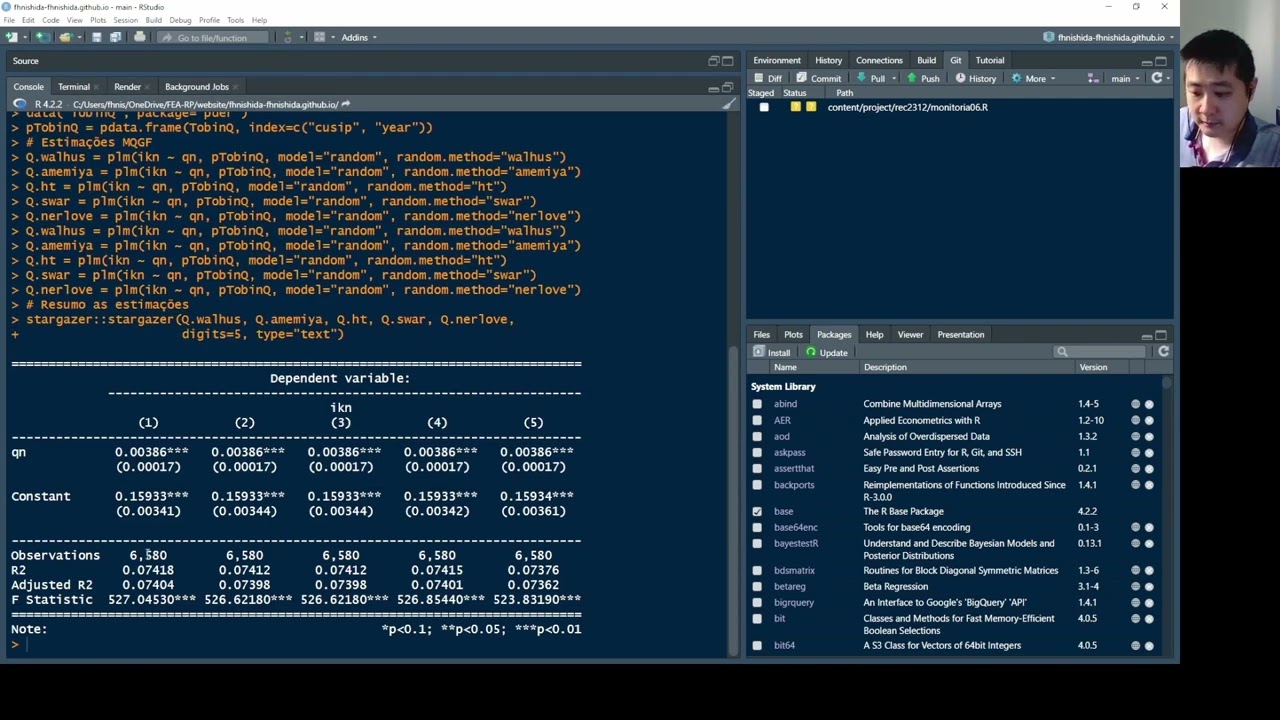The image size is (1280, 720).
Task: Select the monitoria06.R file row in Git
Action: (960, 107)
